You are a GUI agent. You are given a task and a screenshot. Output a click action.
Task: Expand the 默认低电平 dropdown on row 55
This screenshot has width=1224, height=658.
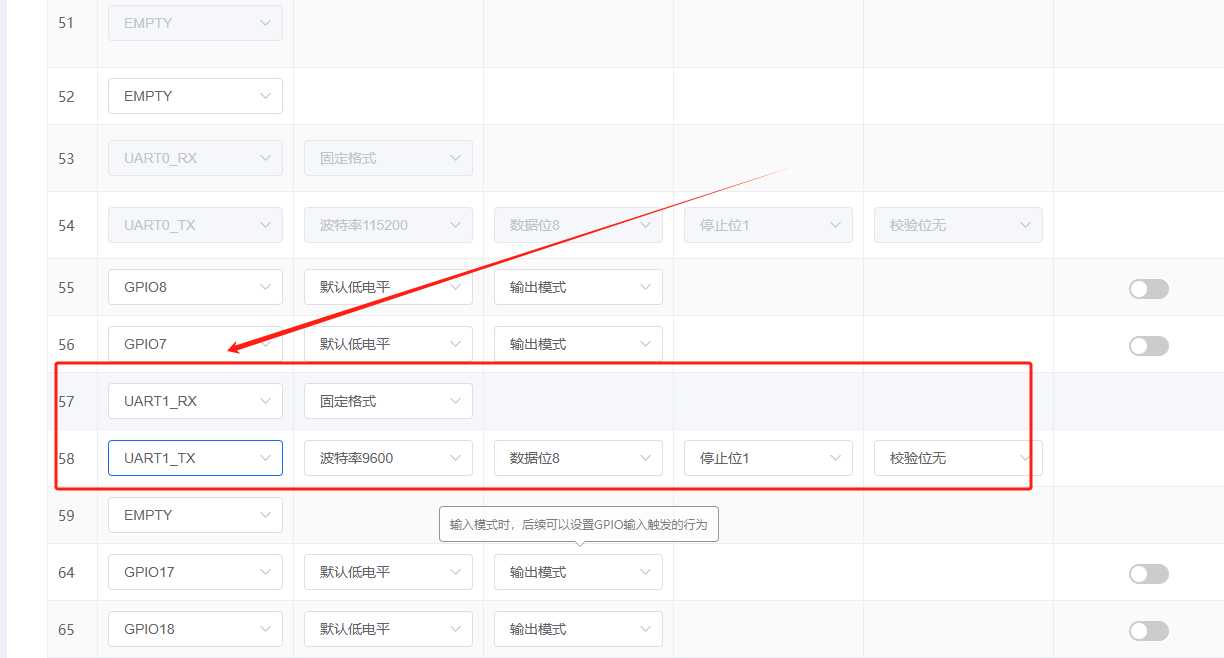[x=388, y=287]
